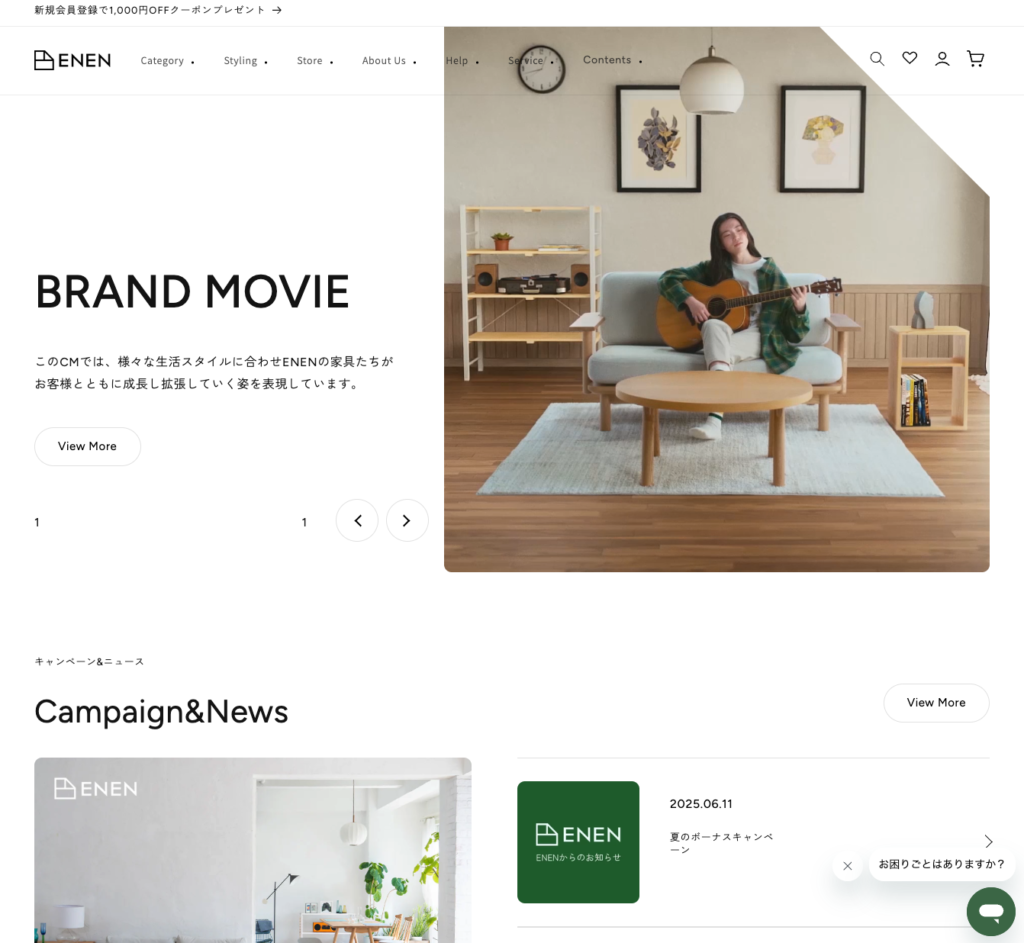This screenshot has height=943, width=1024.
Task: Go to previous slide arrow
Action: coord(357,520)
